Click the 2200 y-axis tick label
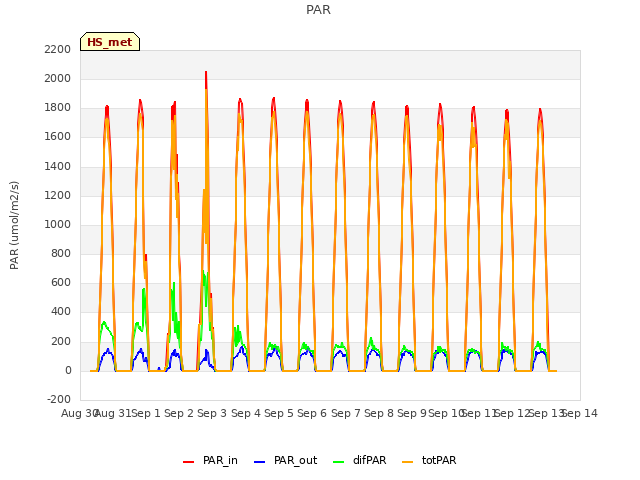The image size is (640, 480). 58,49
